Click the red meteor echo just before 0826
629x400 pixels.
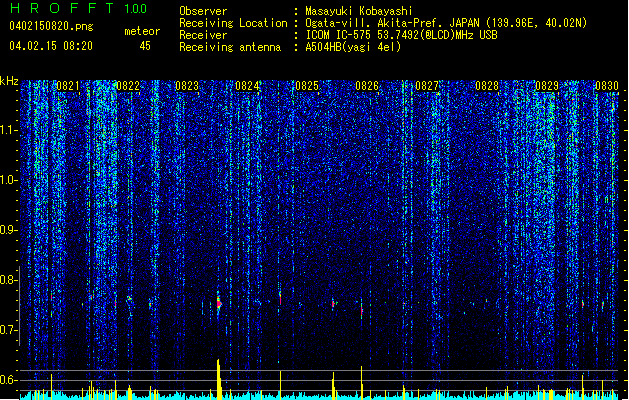[361, 310]
